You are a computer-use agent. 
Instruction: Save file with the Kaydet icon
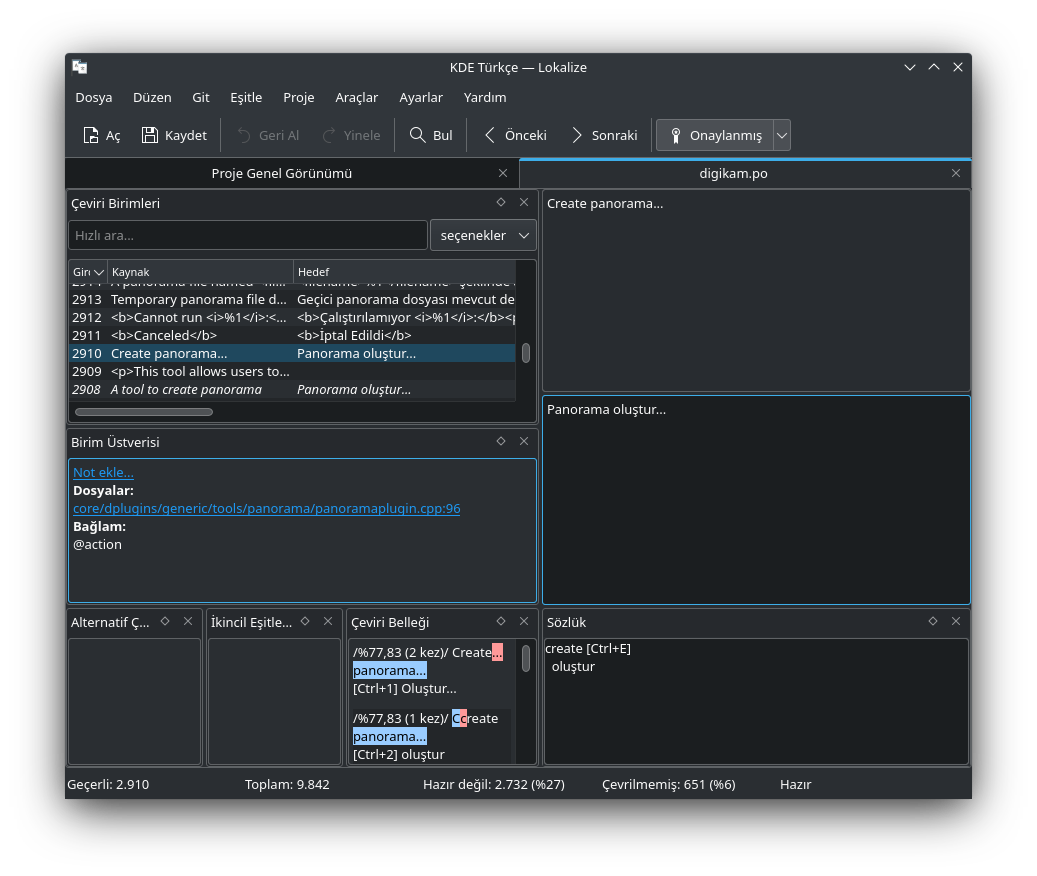point(150,135)
